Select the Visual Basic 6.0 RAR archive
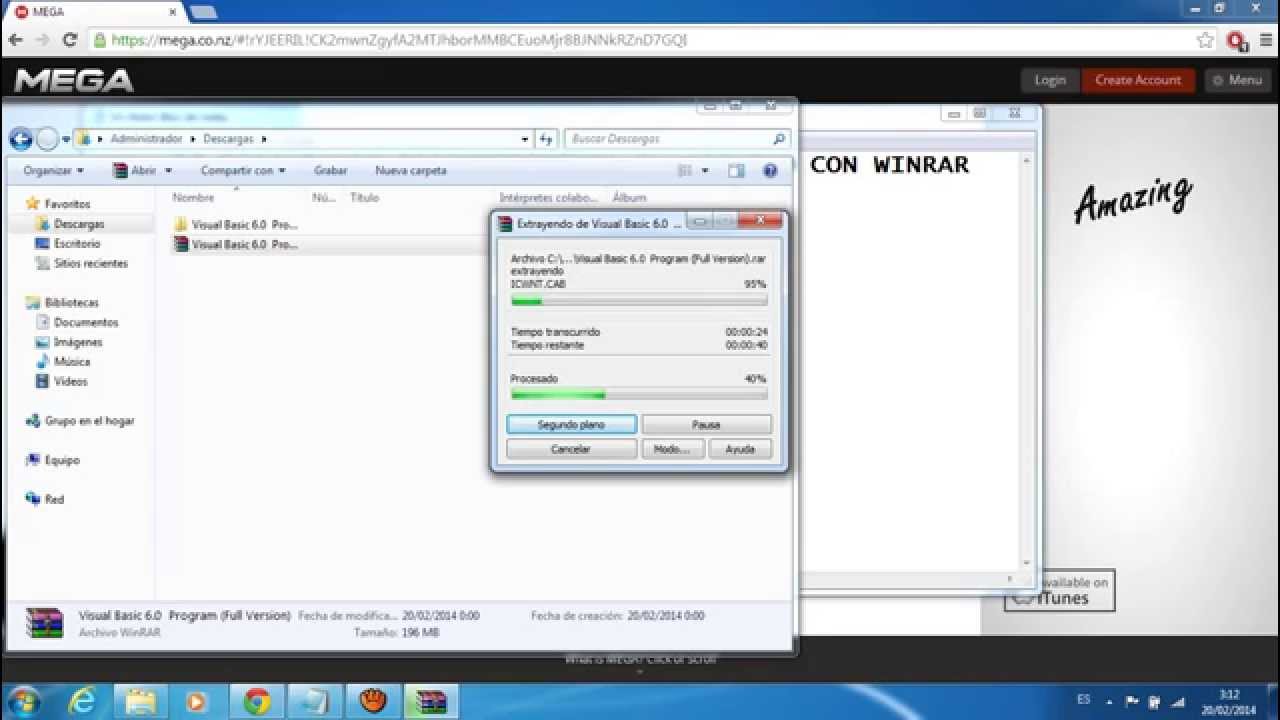Viewport: 1280px width, 720px height. 235,244
